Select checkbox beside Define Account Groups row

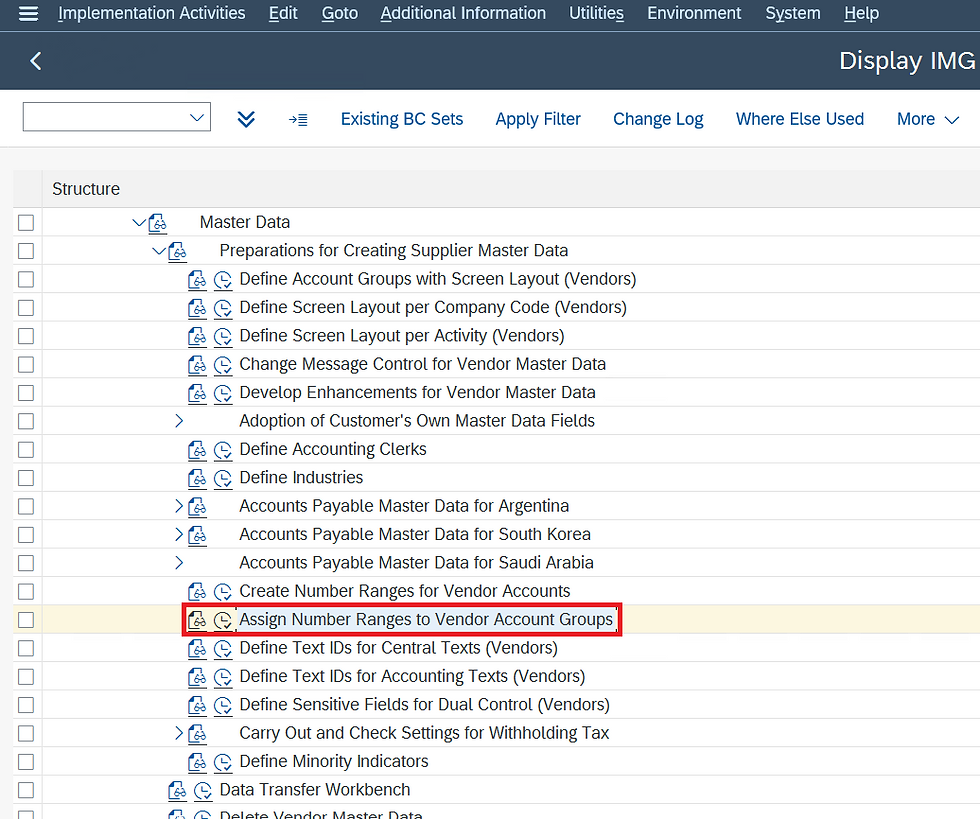pos(26,279)
